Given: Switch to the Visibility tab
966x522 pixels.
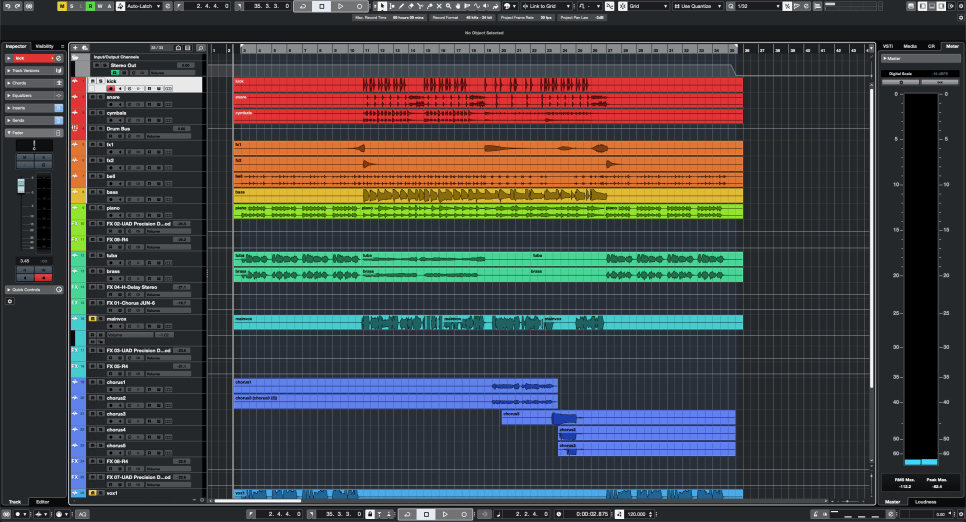Looking at the screenshot, I should click(45, 46).
